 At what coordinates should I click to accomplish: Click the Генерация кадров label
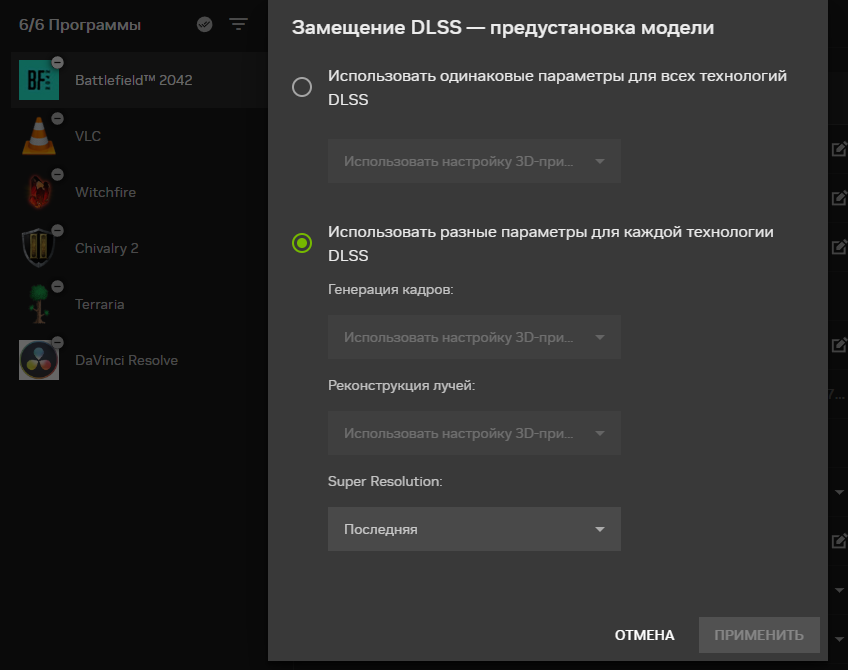click(390, 290)
